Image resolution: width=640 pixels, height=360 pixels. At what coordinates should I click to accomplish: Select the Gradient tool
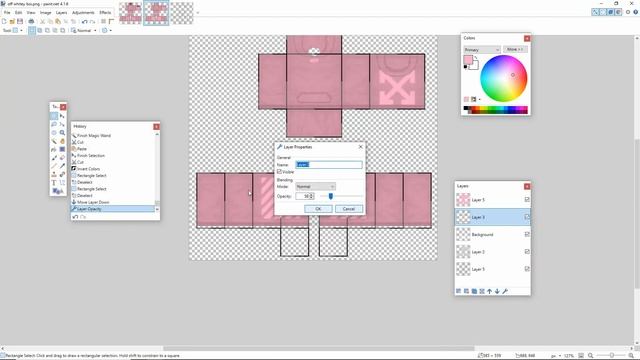tap(62, 149)
